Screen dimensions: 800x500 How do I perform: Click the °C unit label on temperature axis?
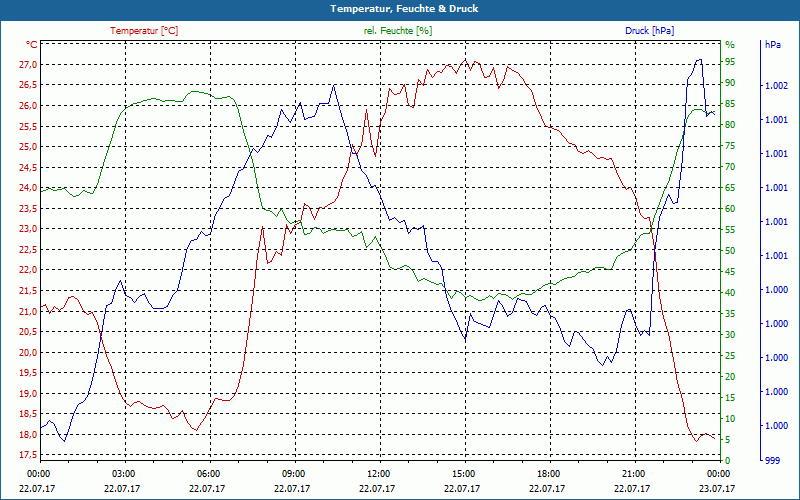[32, 44]
